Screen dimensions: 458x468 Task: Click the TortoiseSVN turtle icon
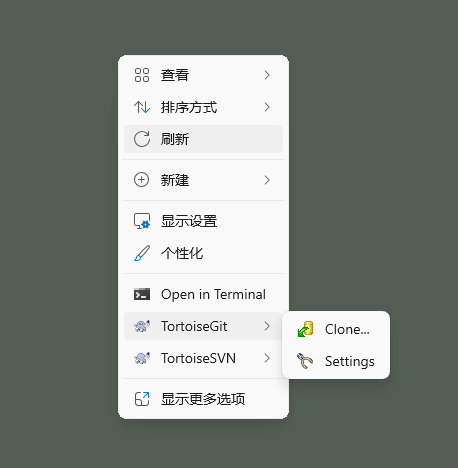coord(142,358)
